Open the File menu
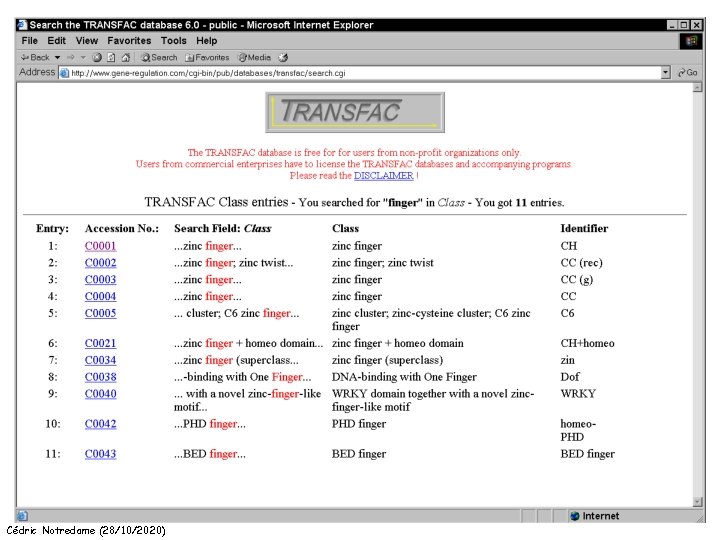 point(29,41)
